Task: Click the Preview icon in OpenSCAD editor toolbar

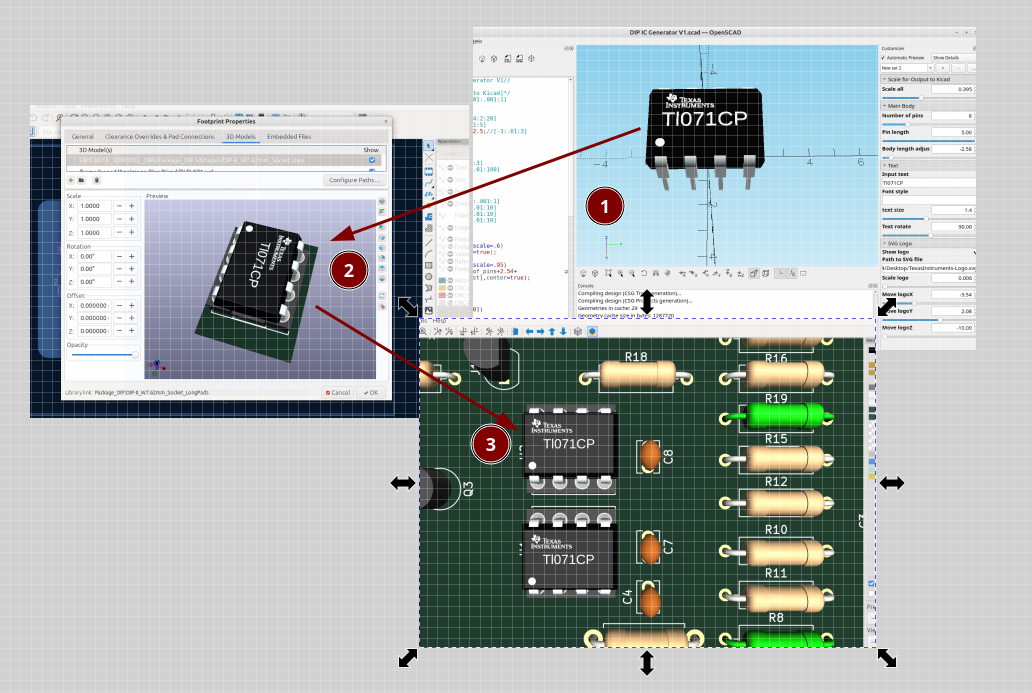Action: (482, 59)
